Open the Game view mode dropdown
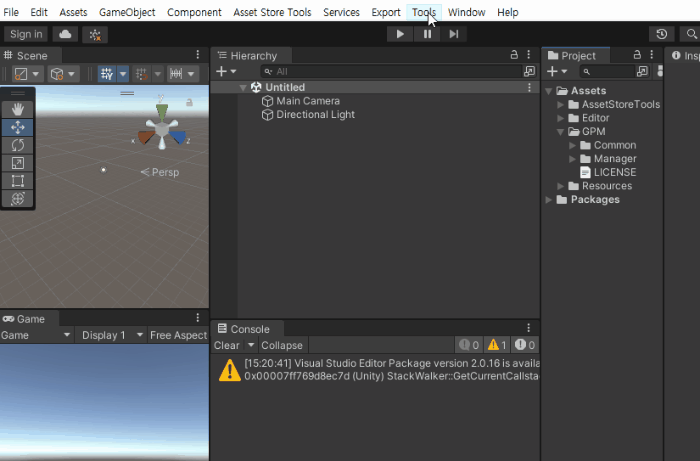This screenshot has width=700, height=461. tap(36, 335)
